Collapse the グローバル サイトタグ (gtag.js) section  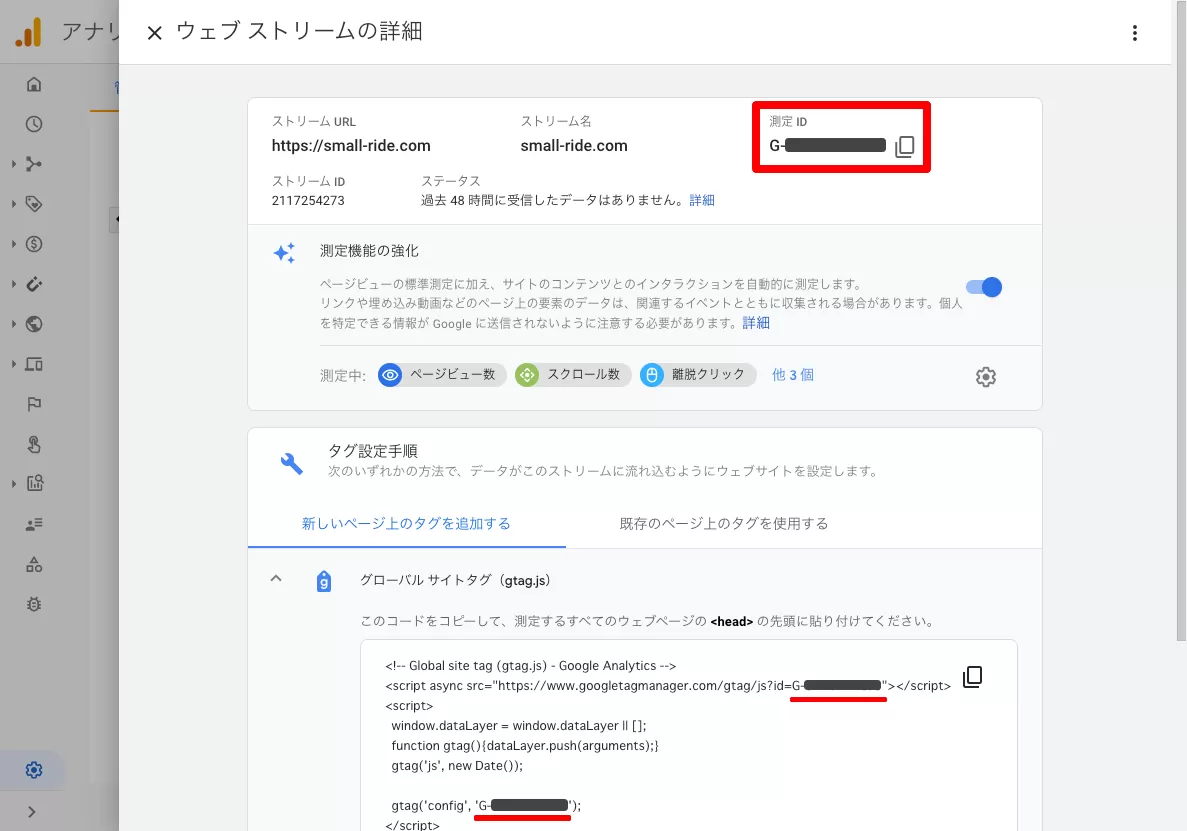(276, 578)
